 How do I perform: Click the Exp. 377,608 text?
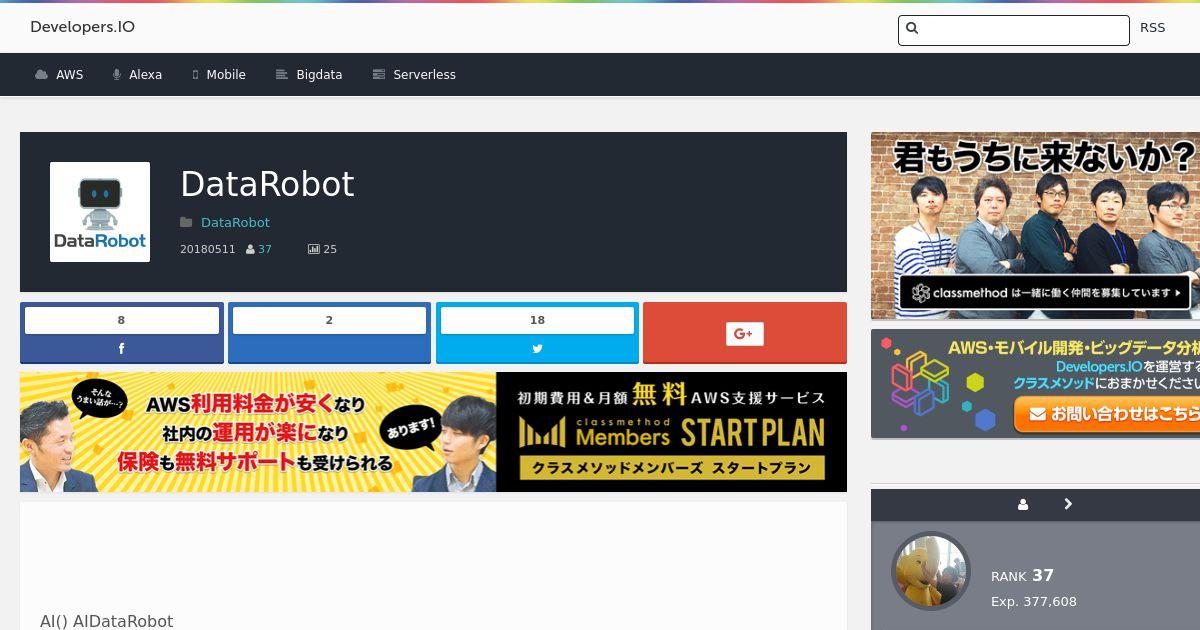tap(1034, 602)
